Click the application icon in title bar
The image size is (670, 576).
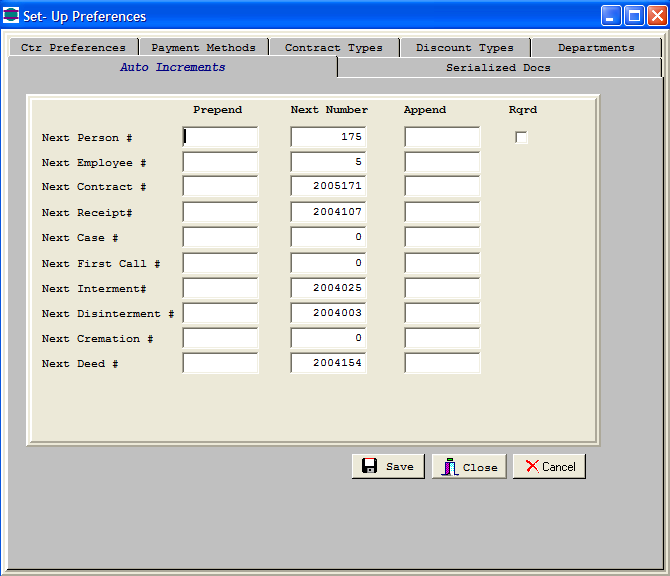12,16
